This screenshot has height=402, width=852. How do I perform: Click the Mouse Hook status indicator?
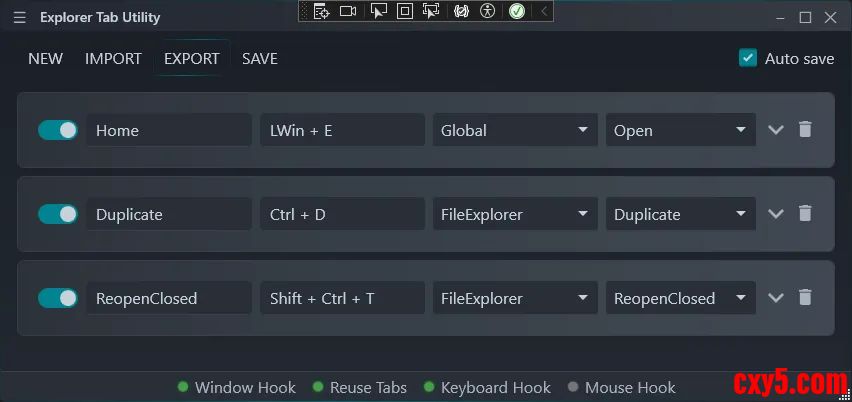pos(622,387)
